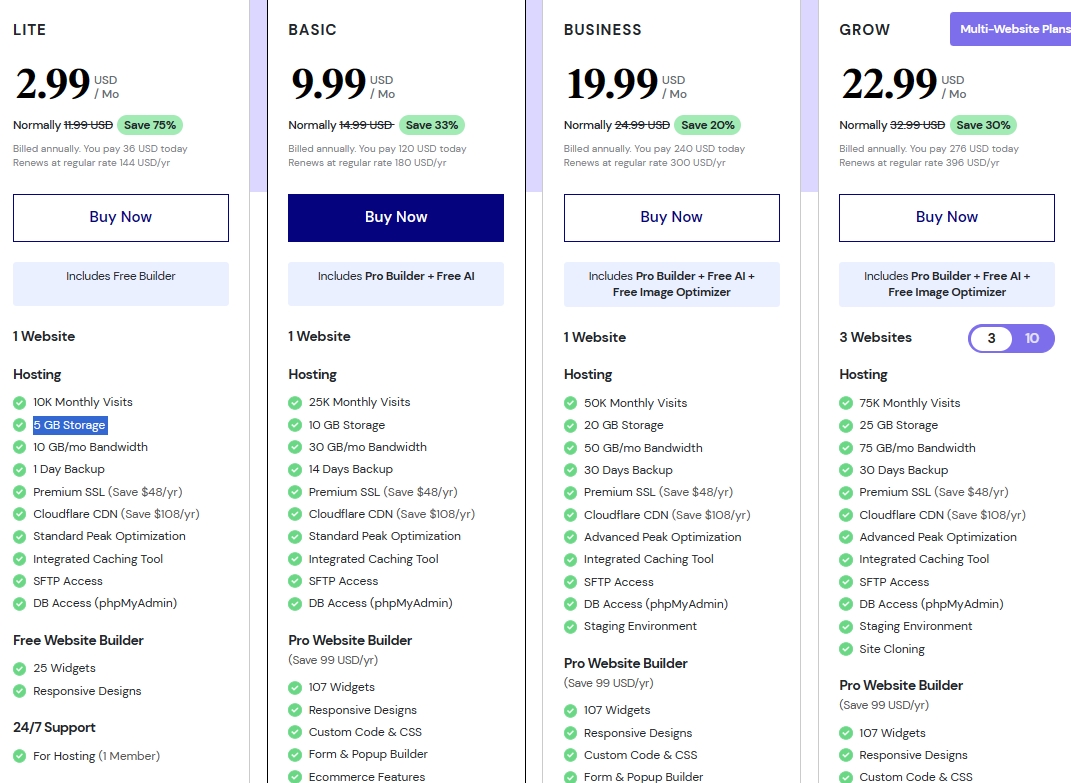
Task: Click check icon beside 14 Days Backup
Action: coord(295,469)
